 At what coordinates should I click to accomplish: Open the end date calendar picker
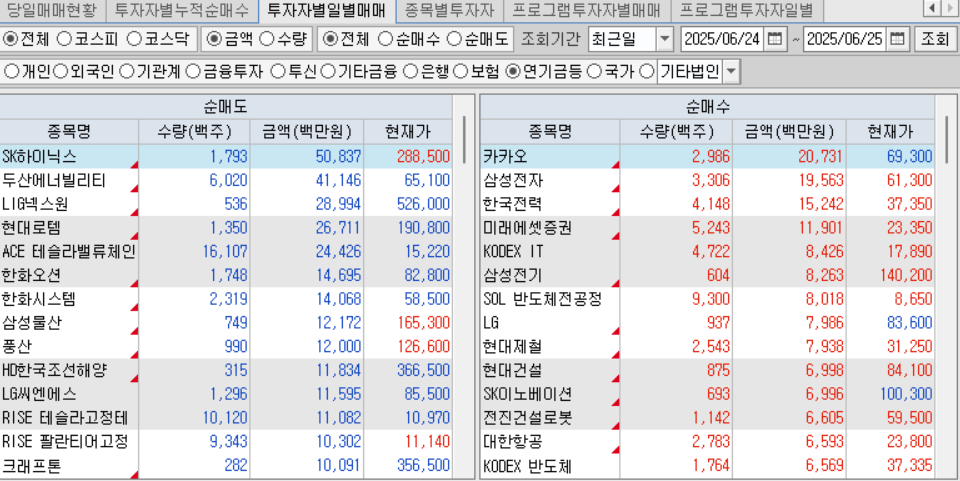pyautogui.click(x=897, y=40)
